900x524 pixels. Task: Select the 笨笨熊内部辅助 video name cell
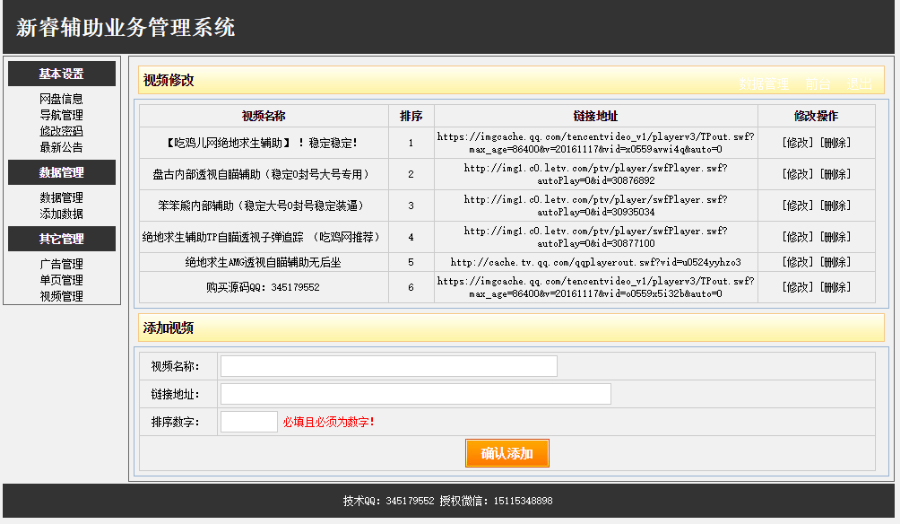(x=263, y=205)
